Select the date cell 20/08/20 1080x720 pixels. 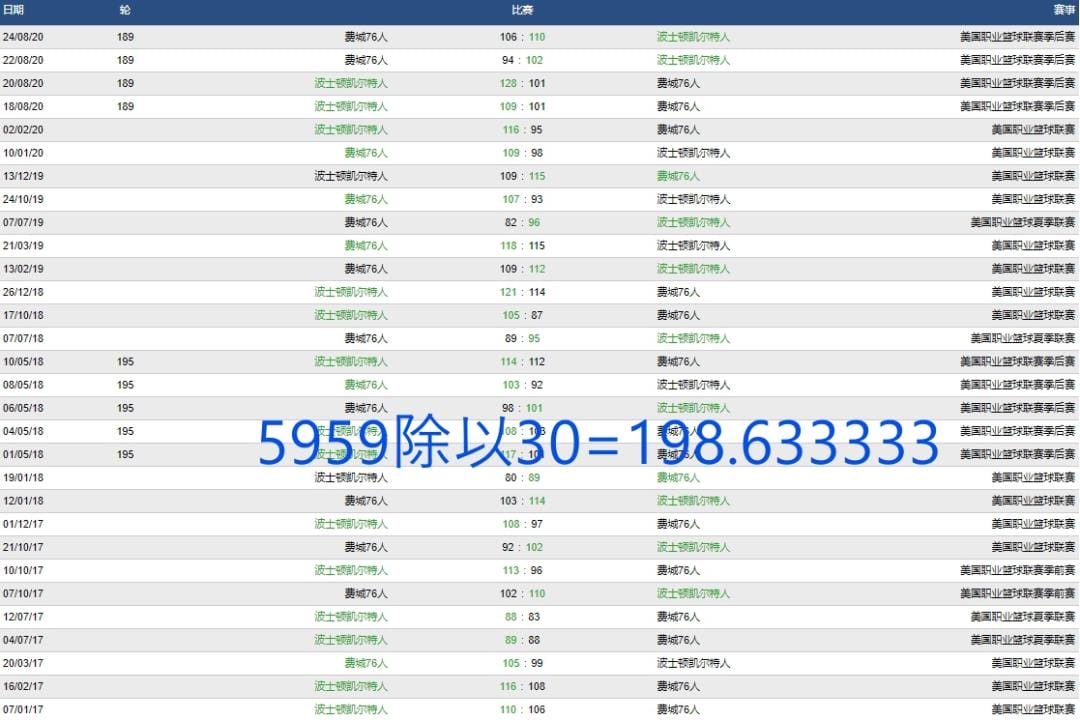(23, 83)
